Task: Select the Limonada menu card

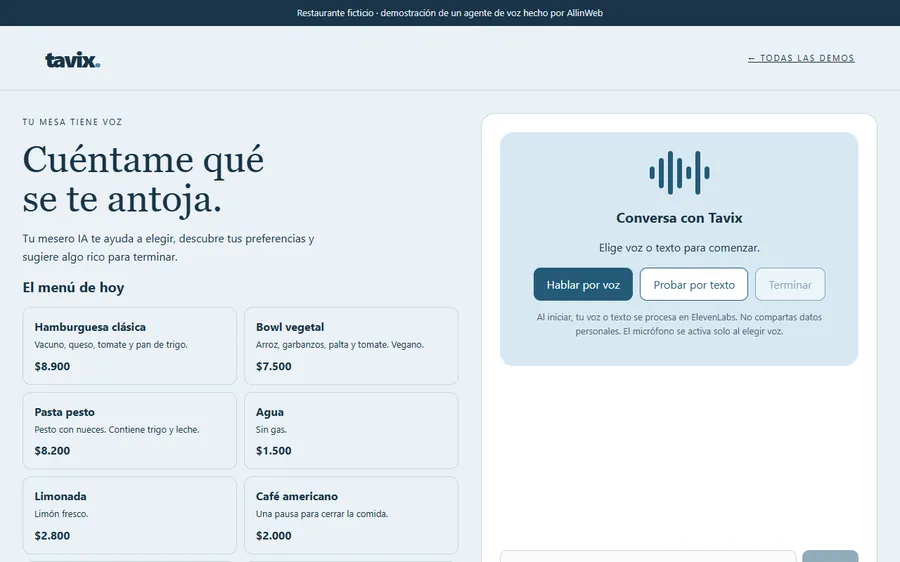Action: click(130, 515)
